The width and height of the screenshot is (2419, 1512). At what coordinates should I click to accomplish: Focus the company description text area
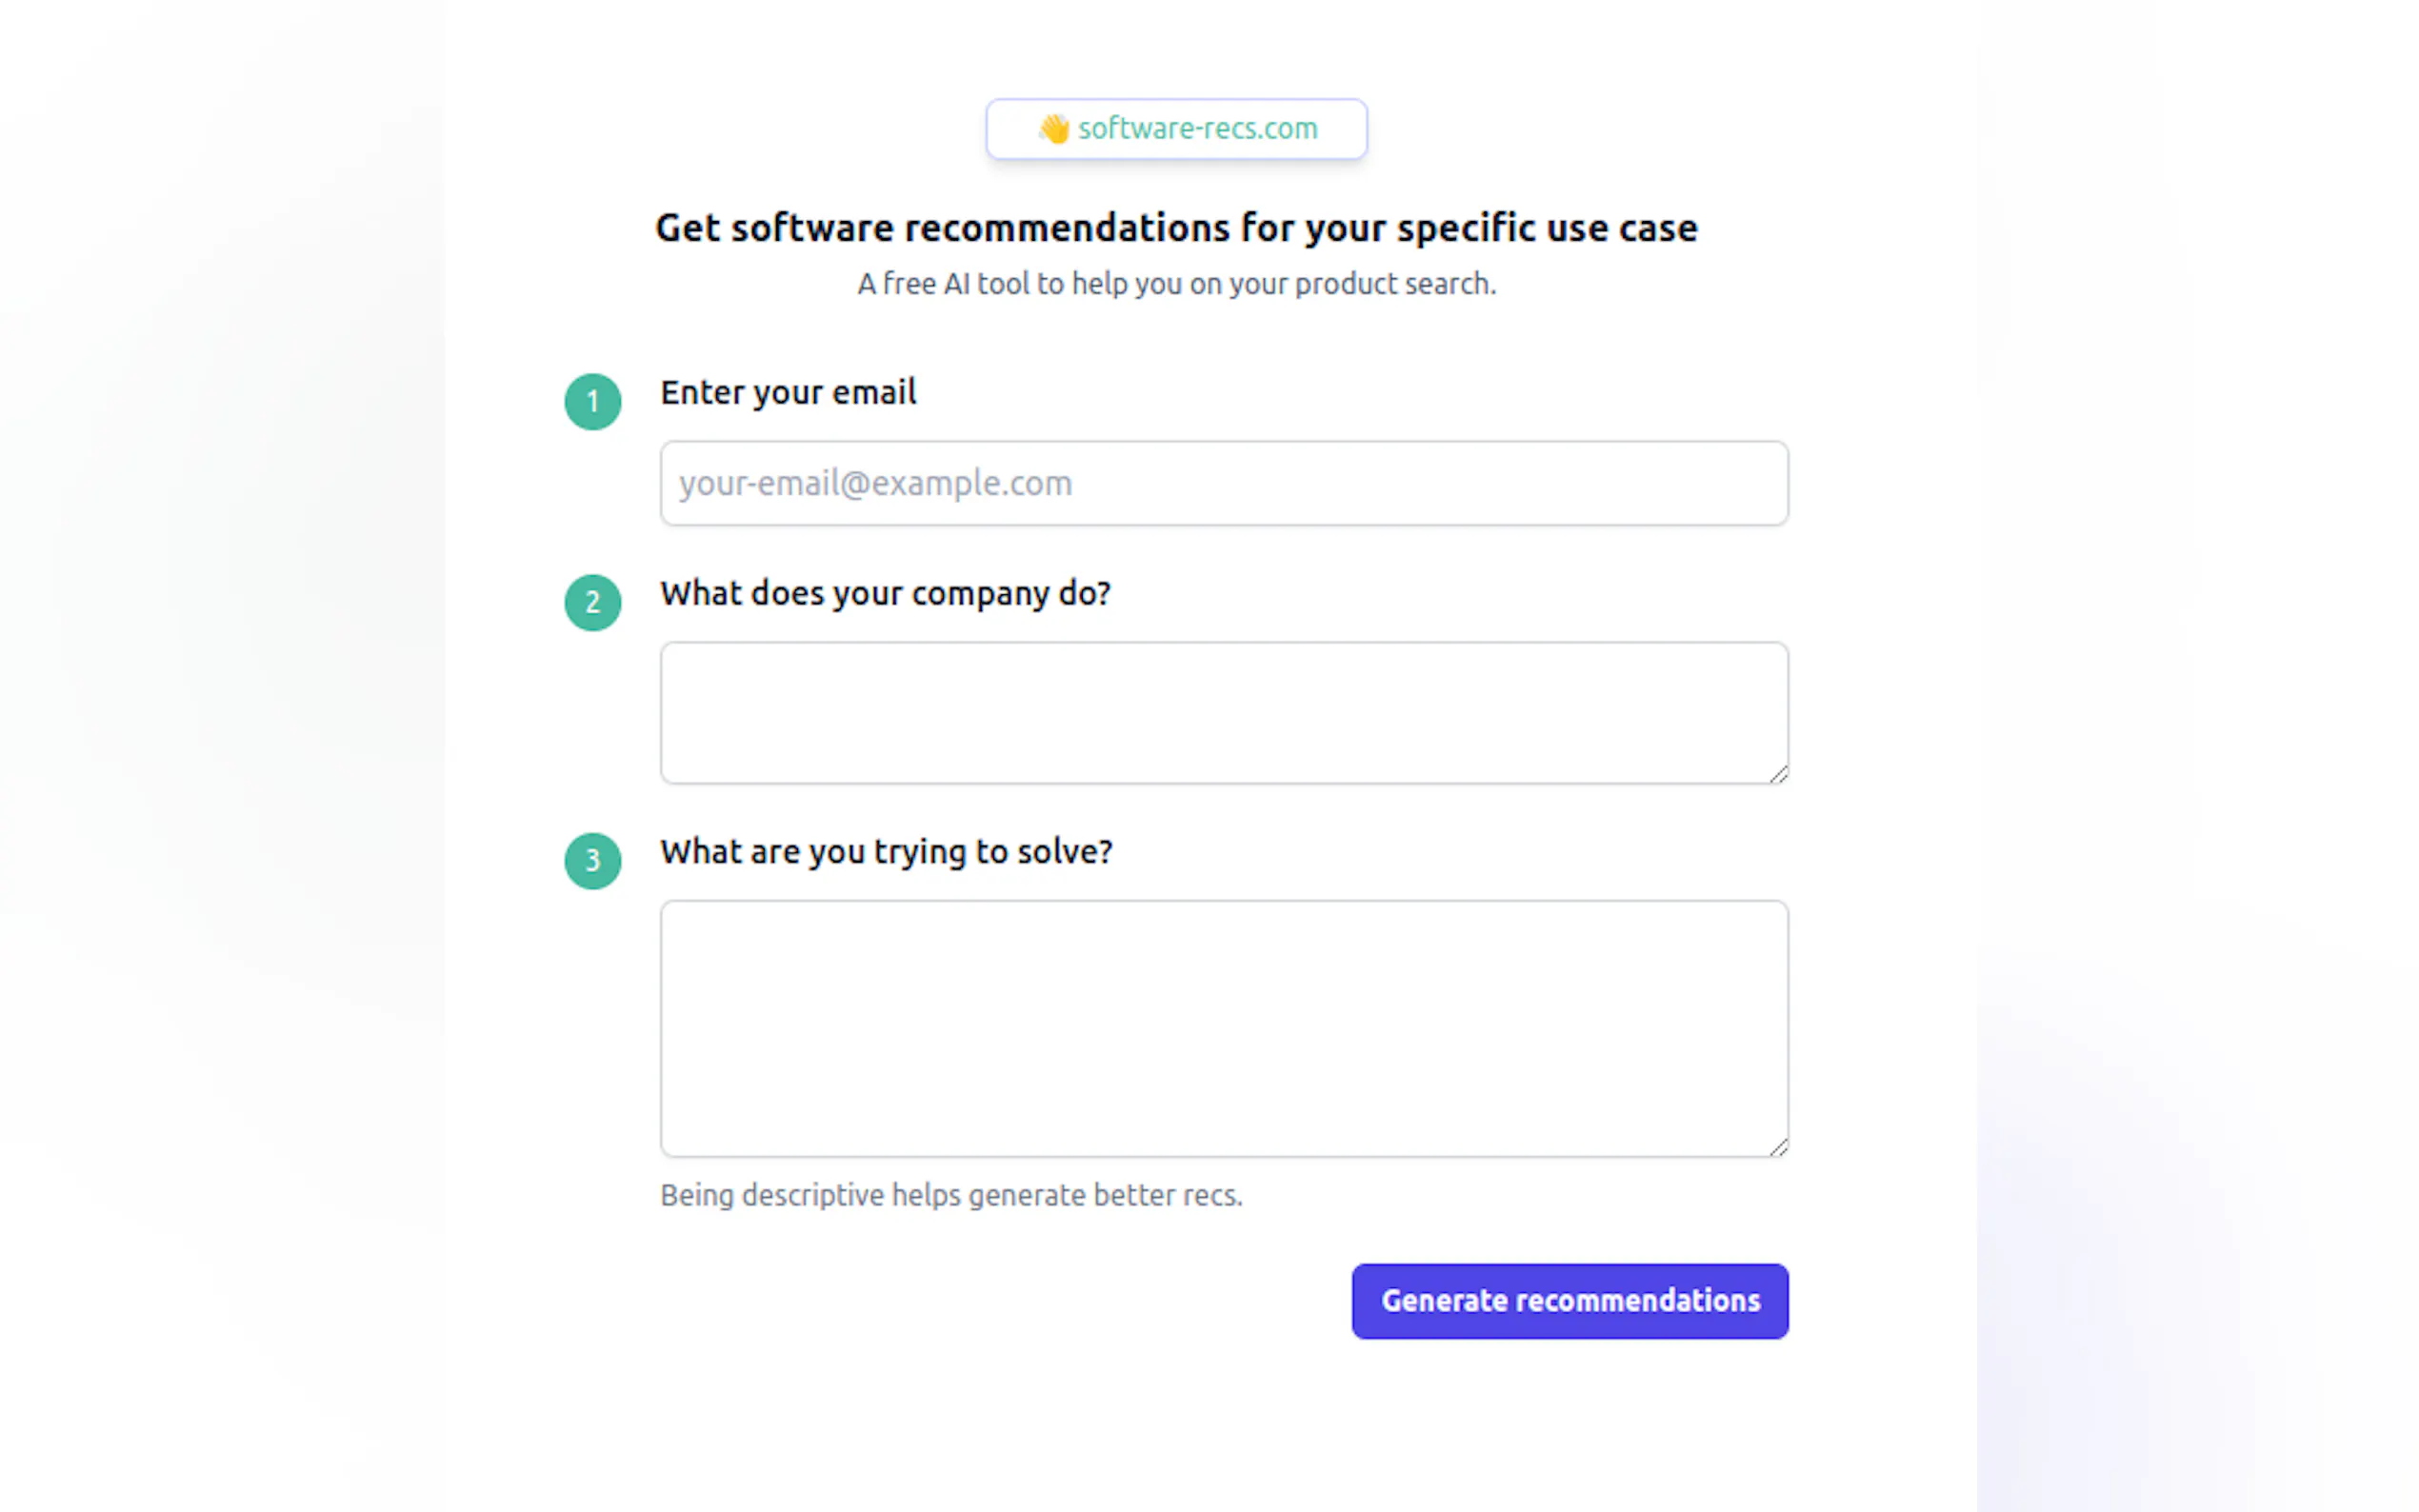click(x=1223, y=713)
